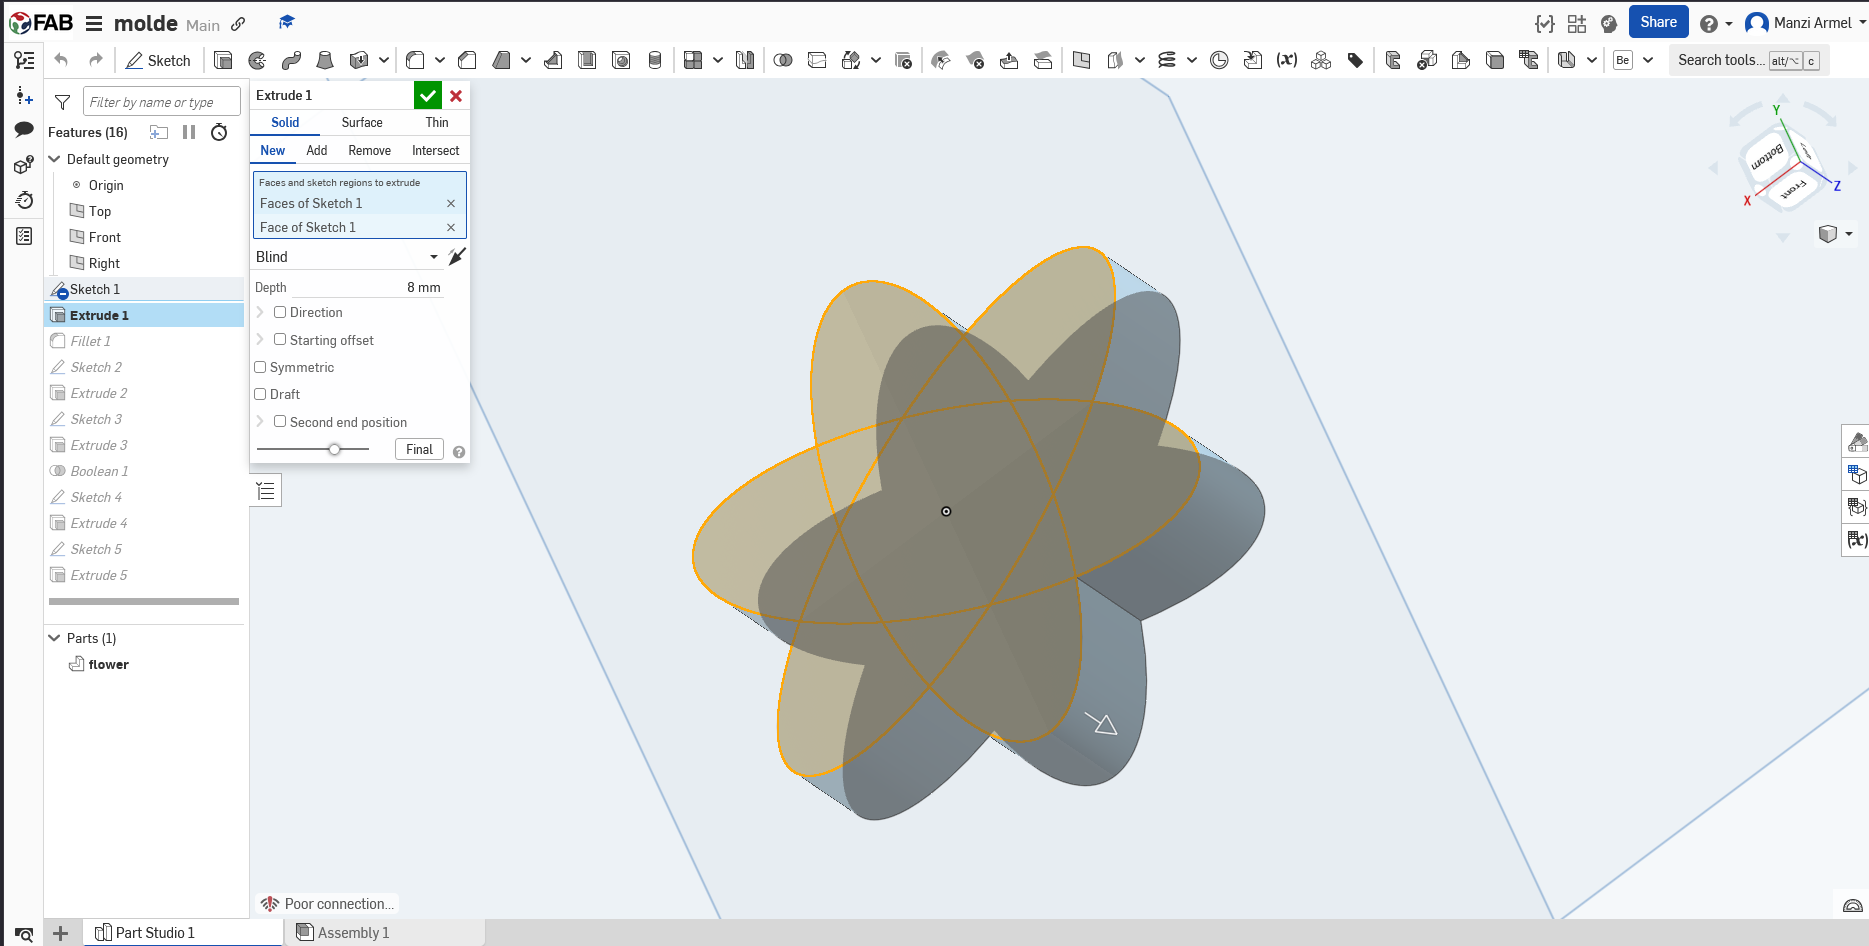Open the comments speech bubble icon
This screenshot has width=1869, height=946.
[24, 129]
